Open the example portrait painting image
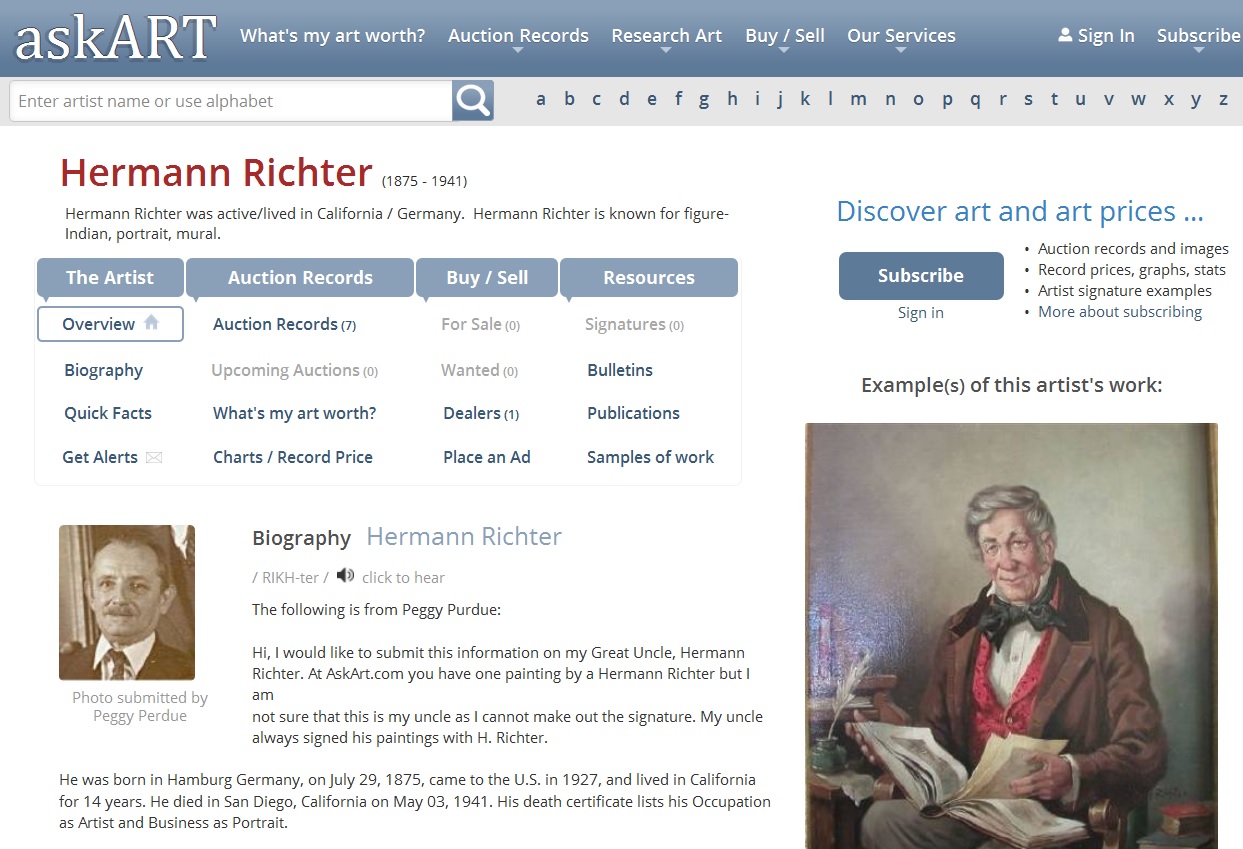 (1012, 636)
